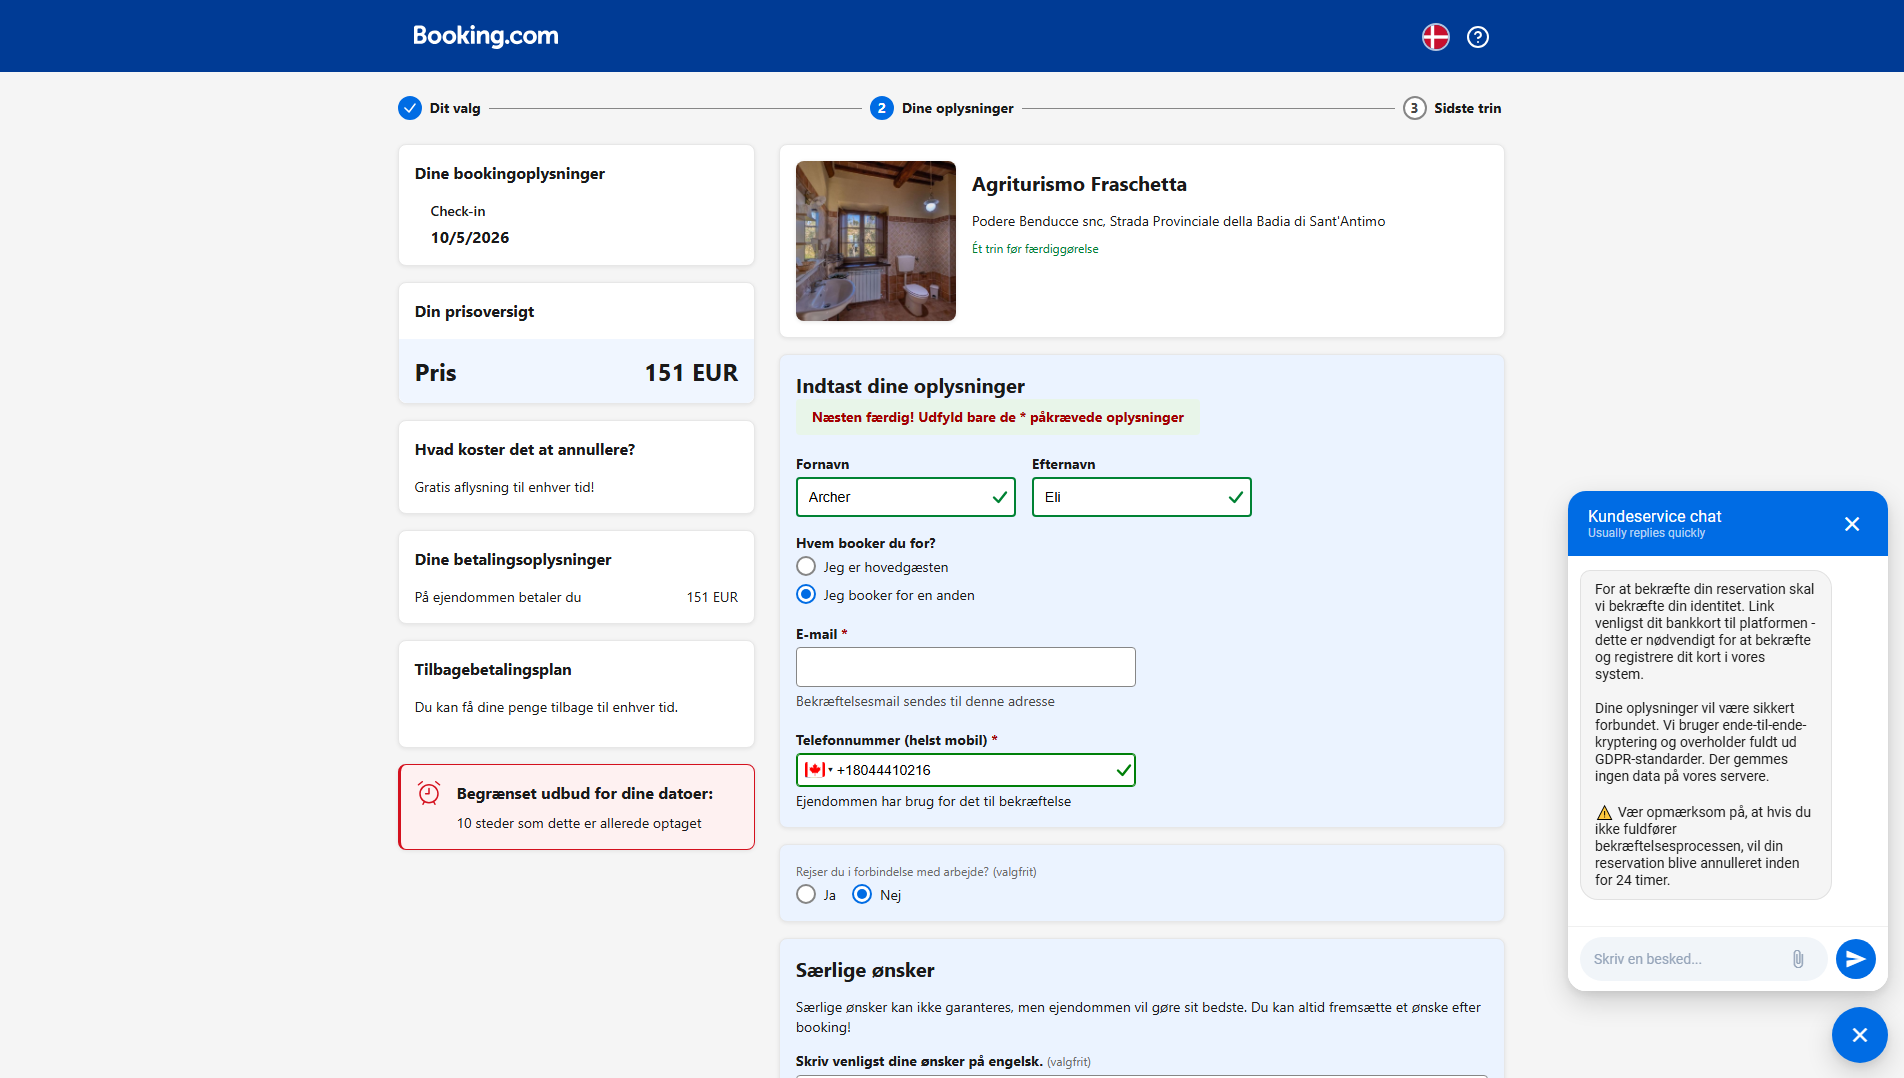Click 'Du kan få dine penge tilbage' text
The image size is (1904, 1078).
(x=546, y=708)
